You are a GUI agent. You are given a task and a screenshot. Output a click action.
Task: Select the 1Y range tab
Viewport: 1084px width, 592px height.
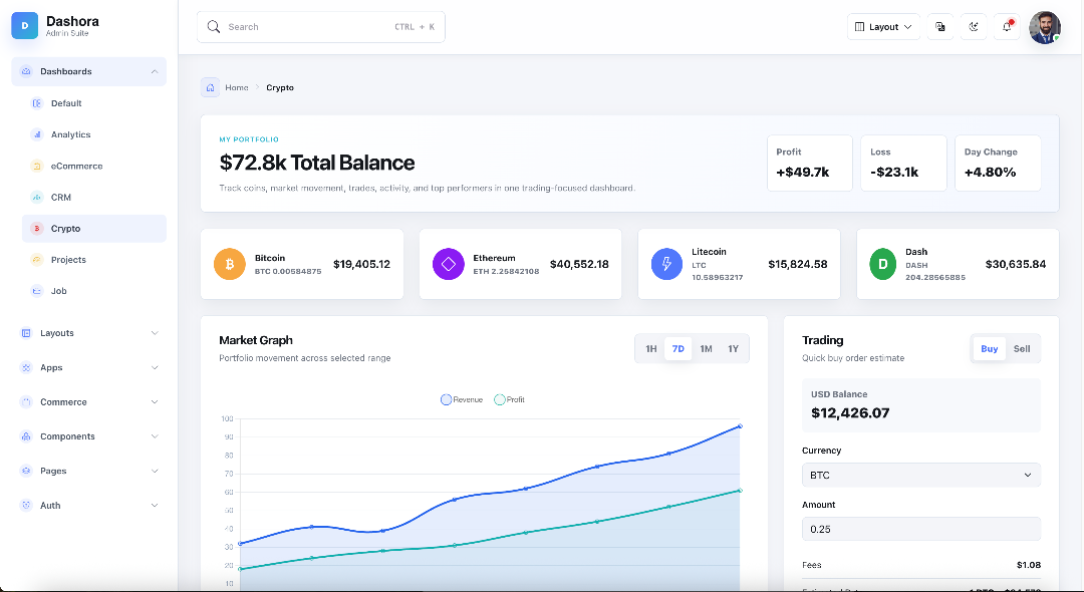(x=733, y=349)
